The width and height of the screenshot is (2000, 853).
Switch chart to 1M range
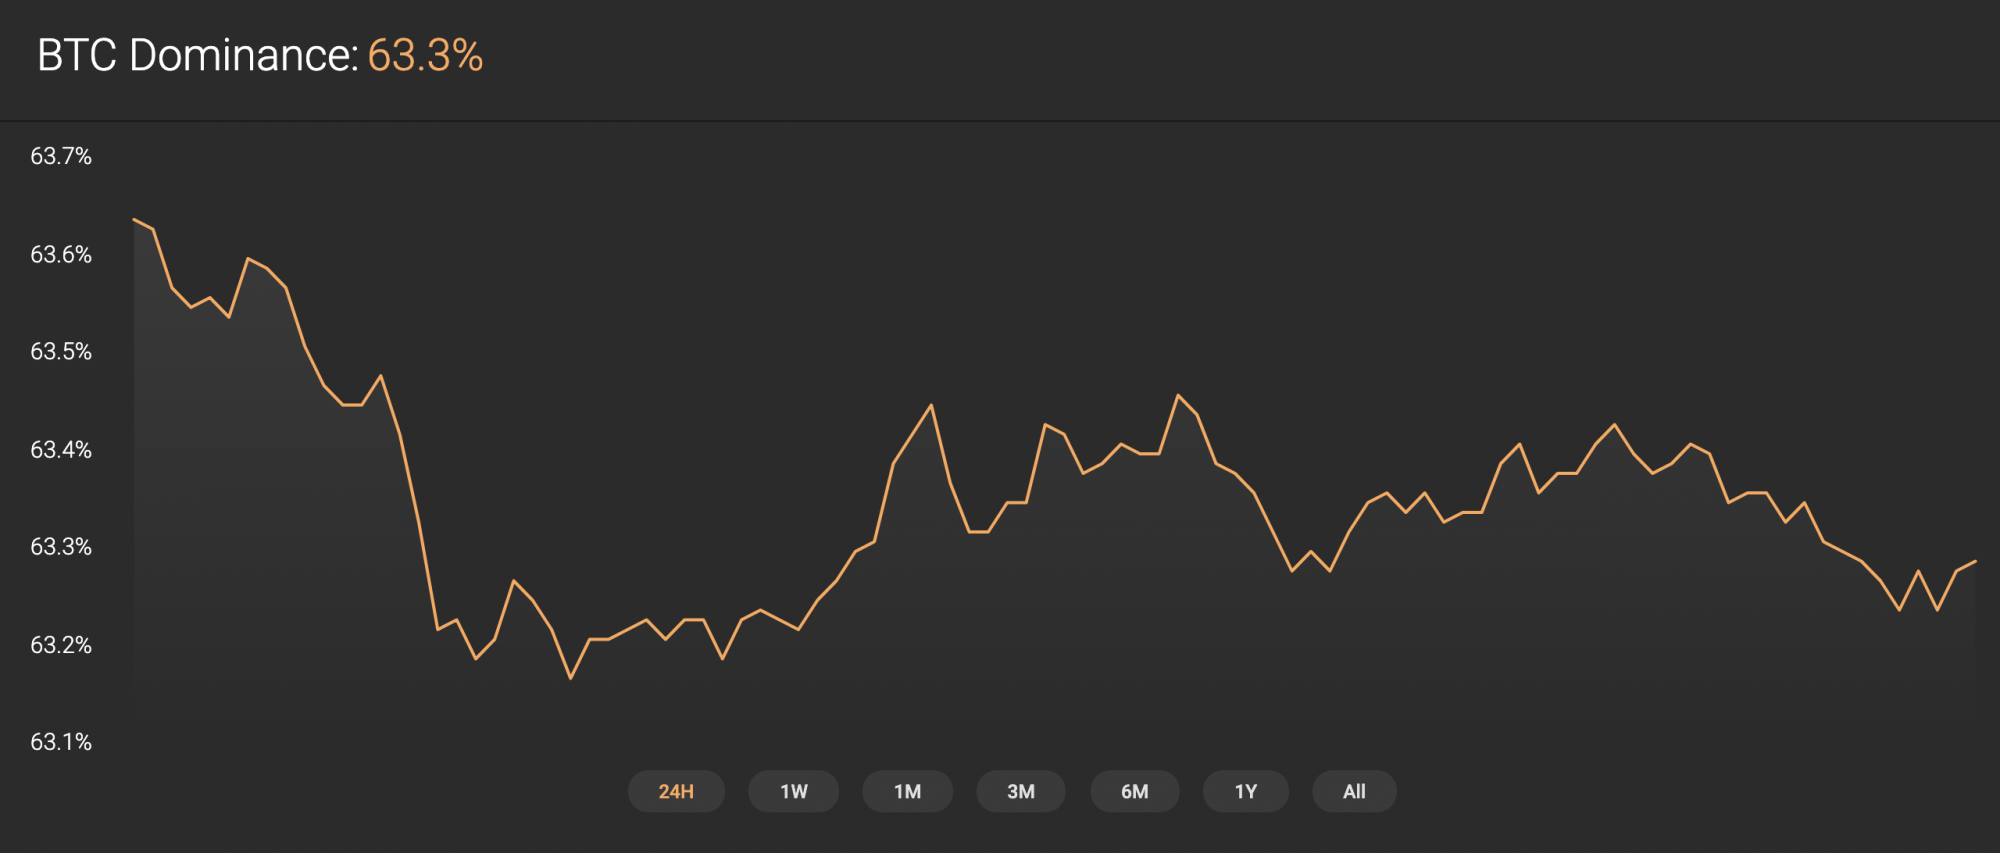tap(907, 791)
